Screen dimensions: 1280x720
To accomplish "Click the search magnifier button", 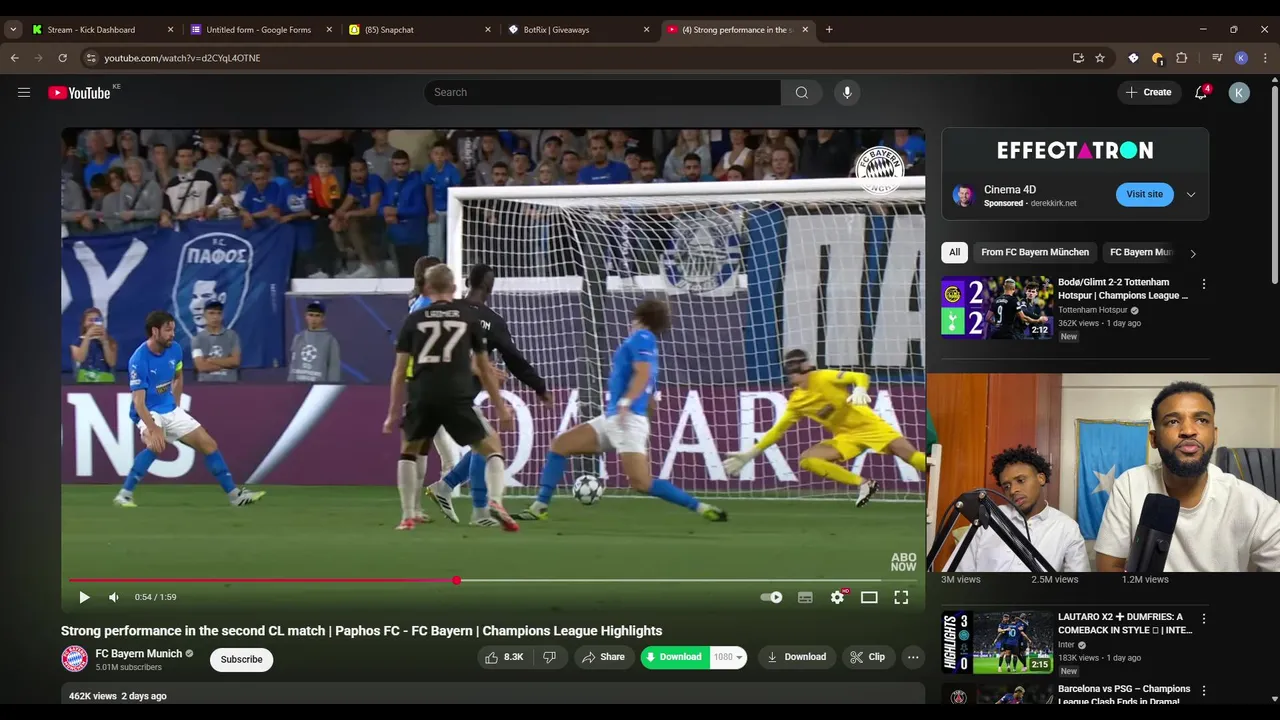I will click(801, 92).
